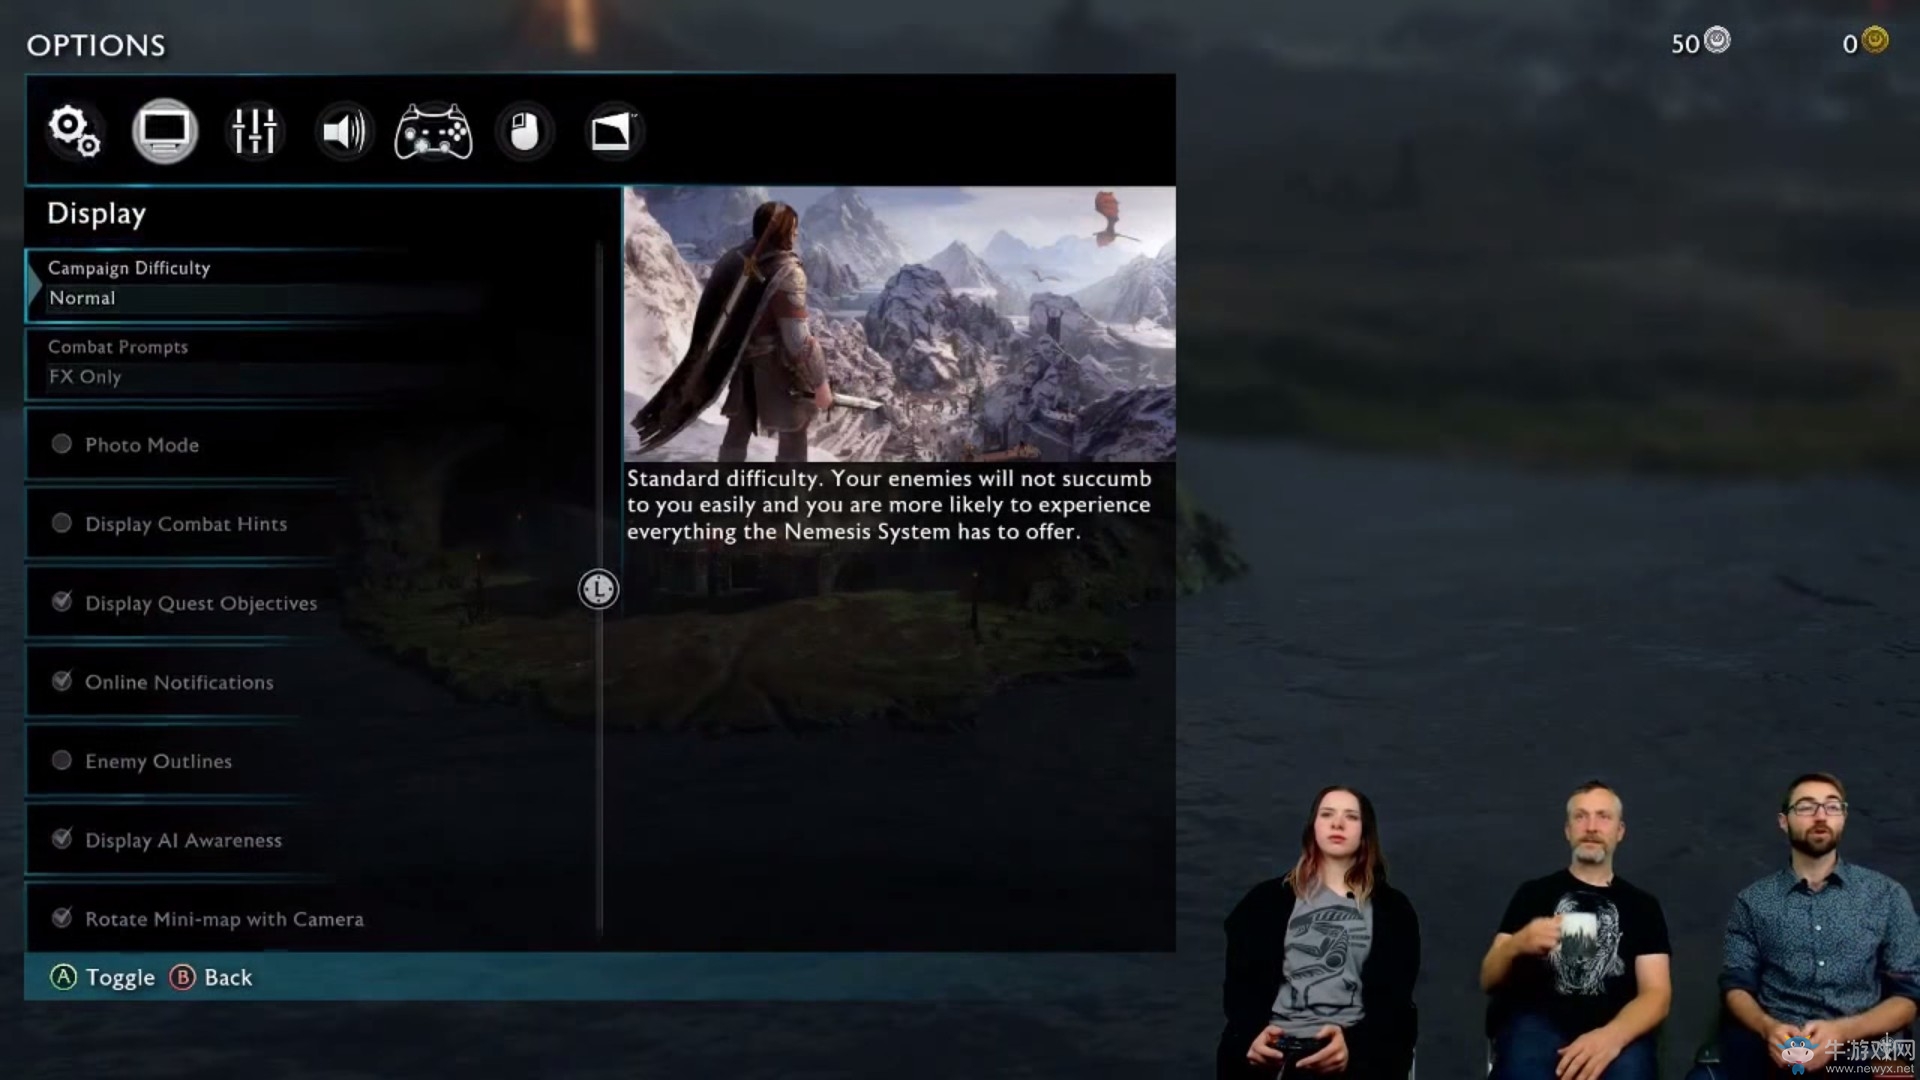Click the Display section heading

(97, 214)
